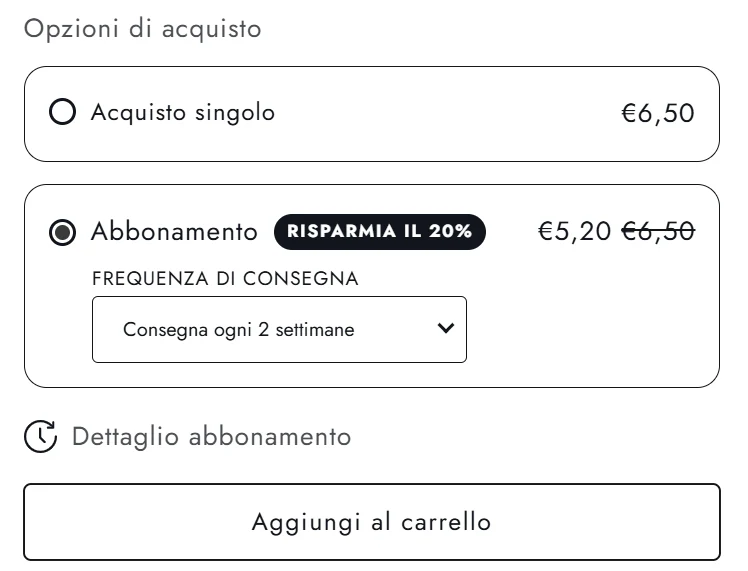Add the product via Aggiungi al carrello

coord(372,522)
